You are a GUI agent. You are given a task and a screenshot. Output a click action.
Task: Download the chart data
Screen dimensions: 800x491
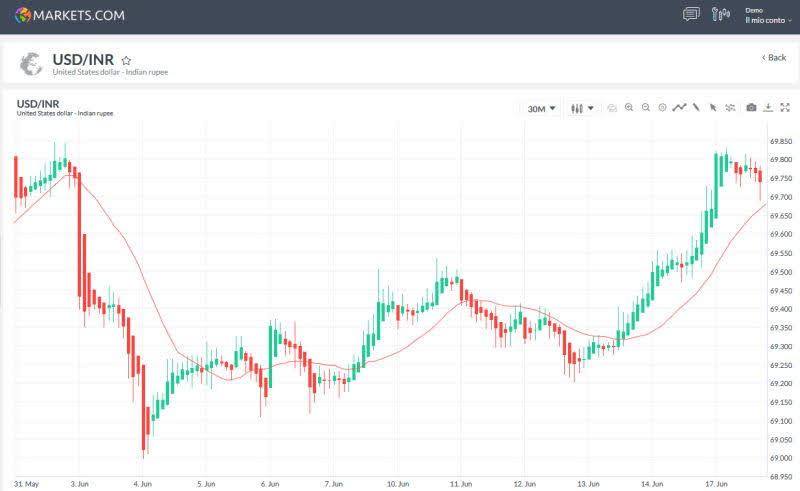click(x=768, y=108)
